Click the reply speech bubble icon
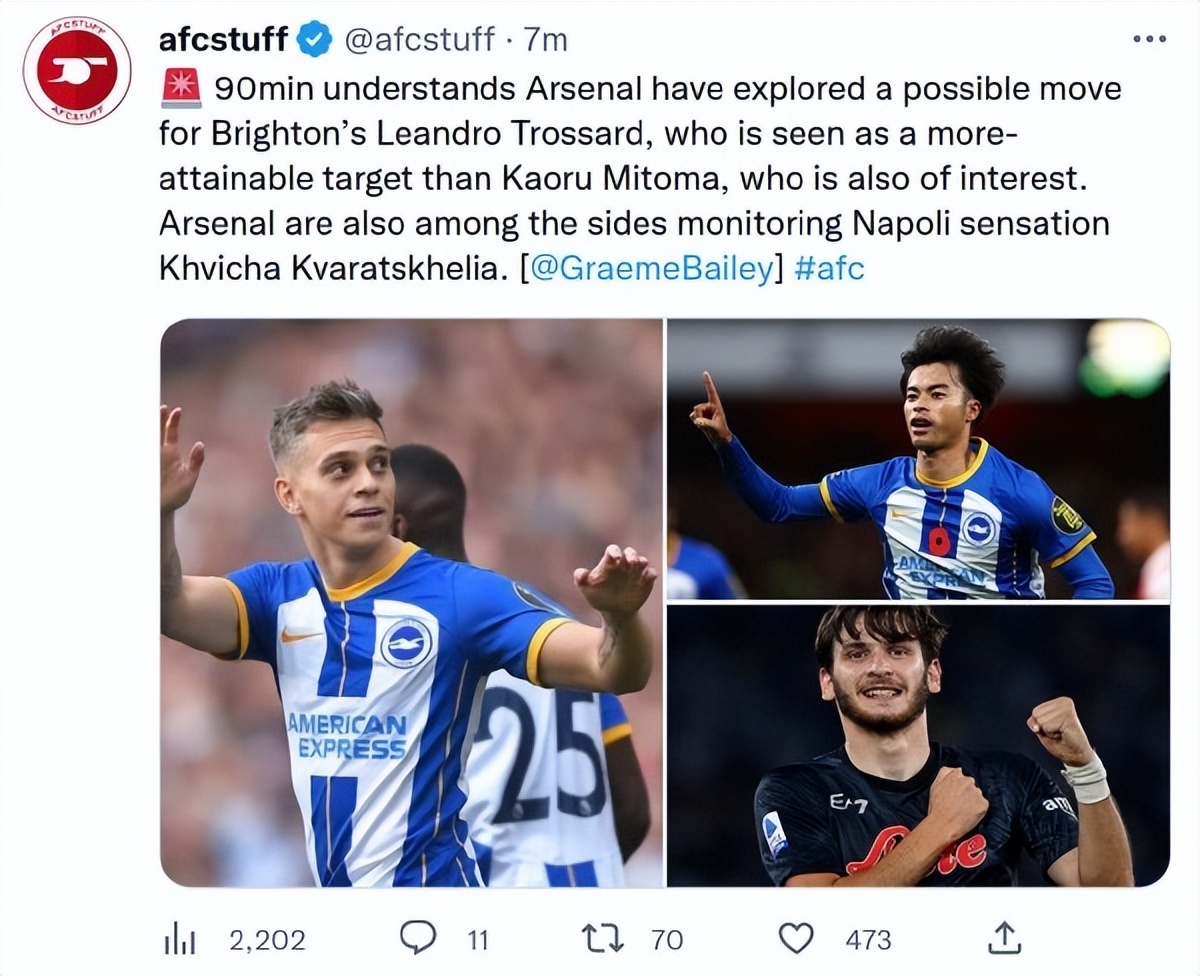 (x=417, y=938)
